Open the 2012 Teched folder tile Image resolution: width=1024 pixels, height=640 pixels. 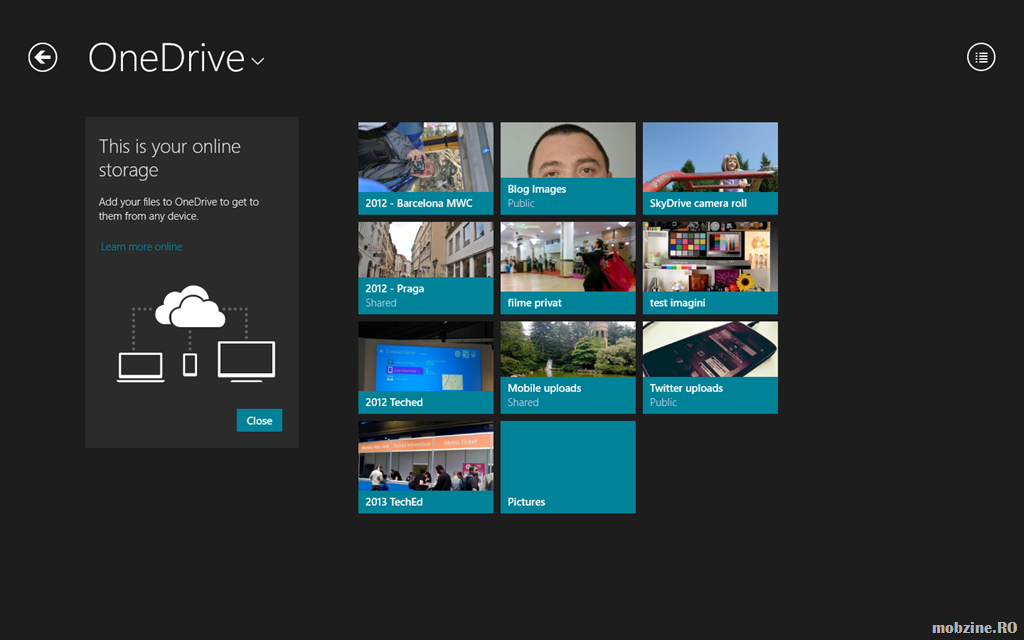(x=426, y=368)
